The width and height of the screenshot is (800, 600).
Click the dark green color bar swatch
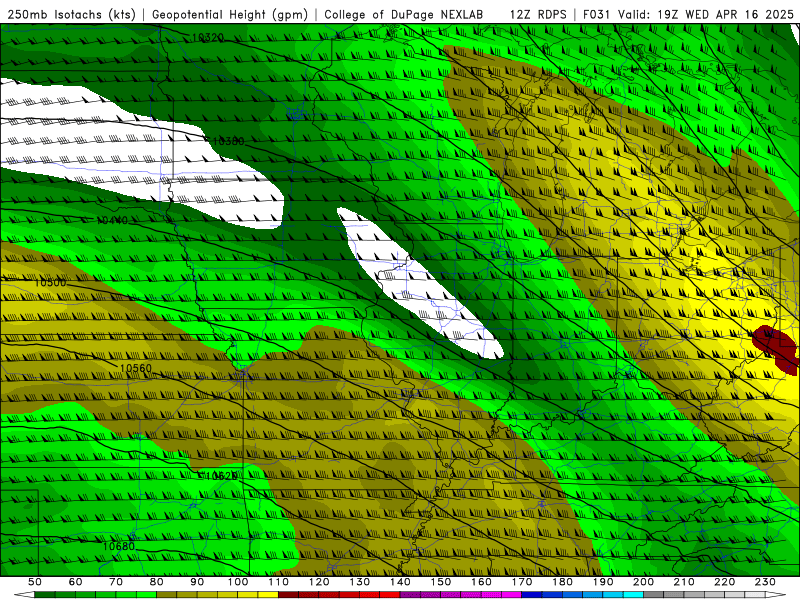click(45, 595)
